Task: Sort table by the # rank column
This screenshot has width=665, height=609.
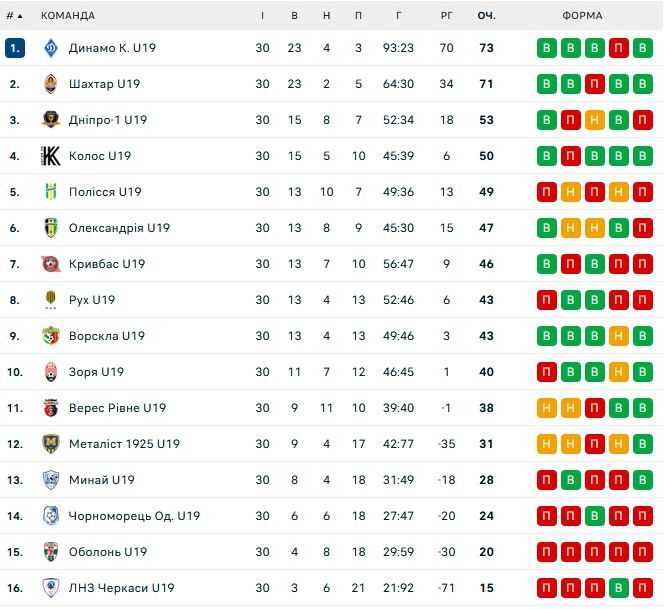Action: click(x=15, y=15)
